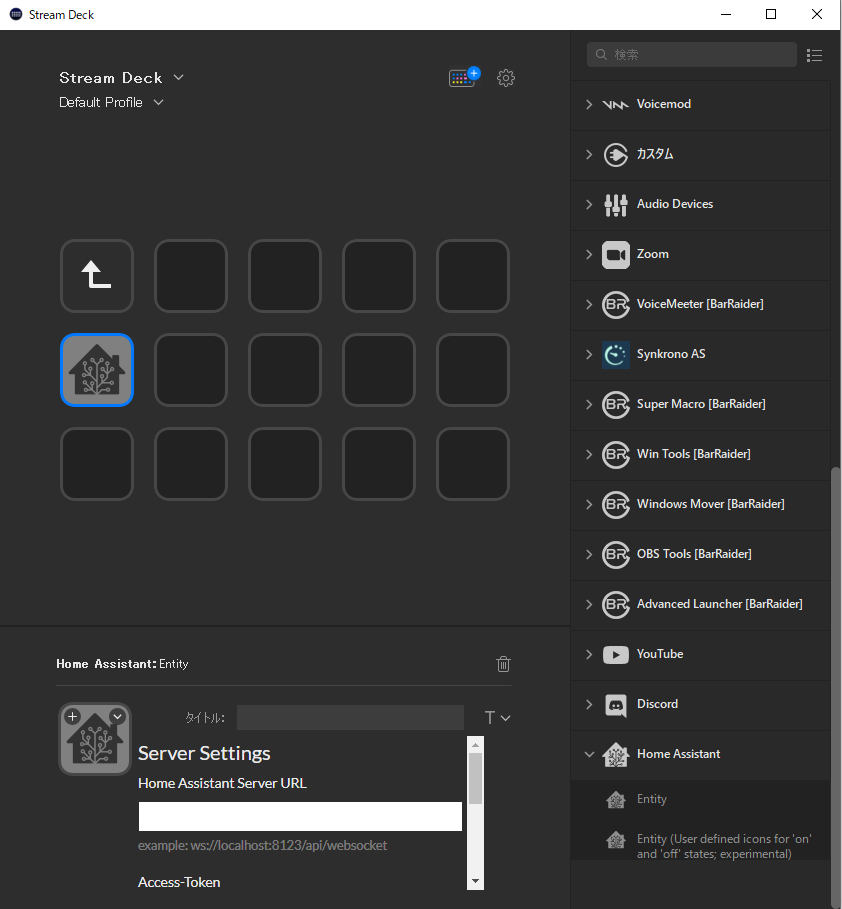Click the Audio Devices mixer icon
This screenshot has width=842, height=909.
click(x=615, y=205)
